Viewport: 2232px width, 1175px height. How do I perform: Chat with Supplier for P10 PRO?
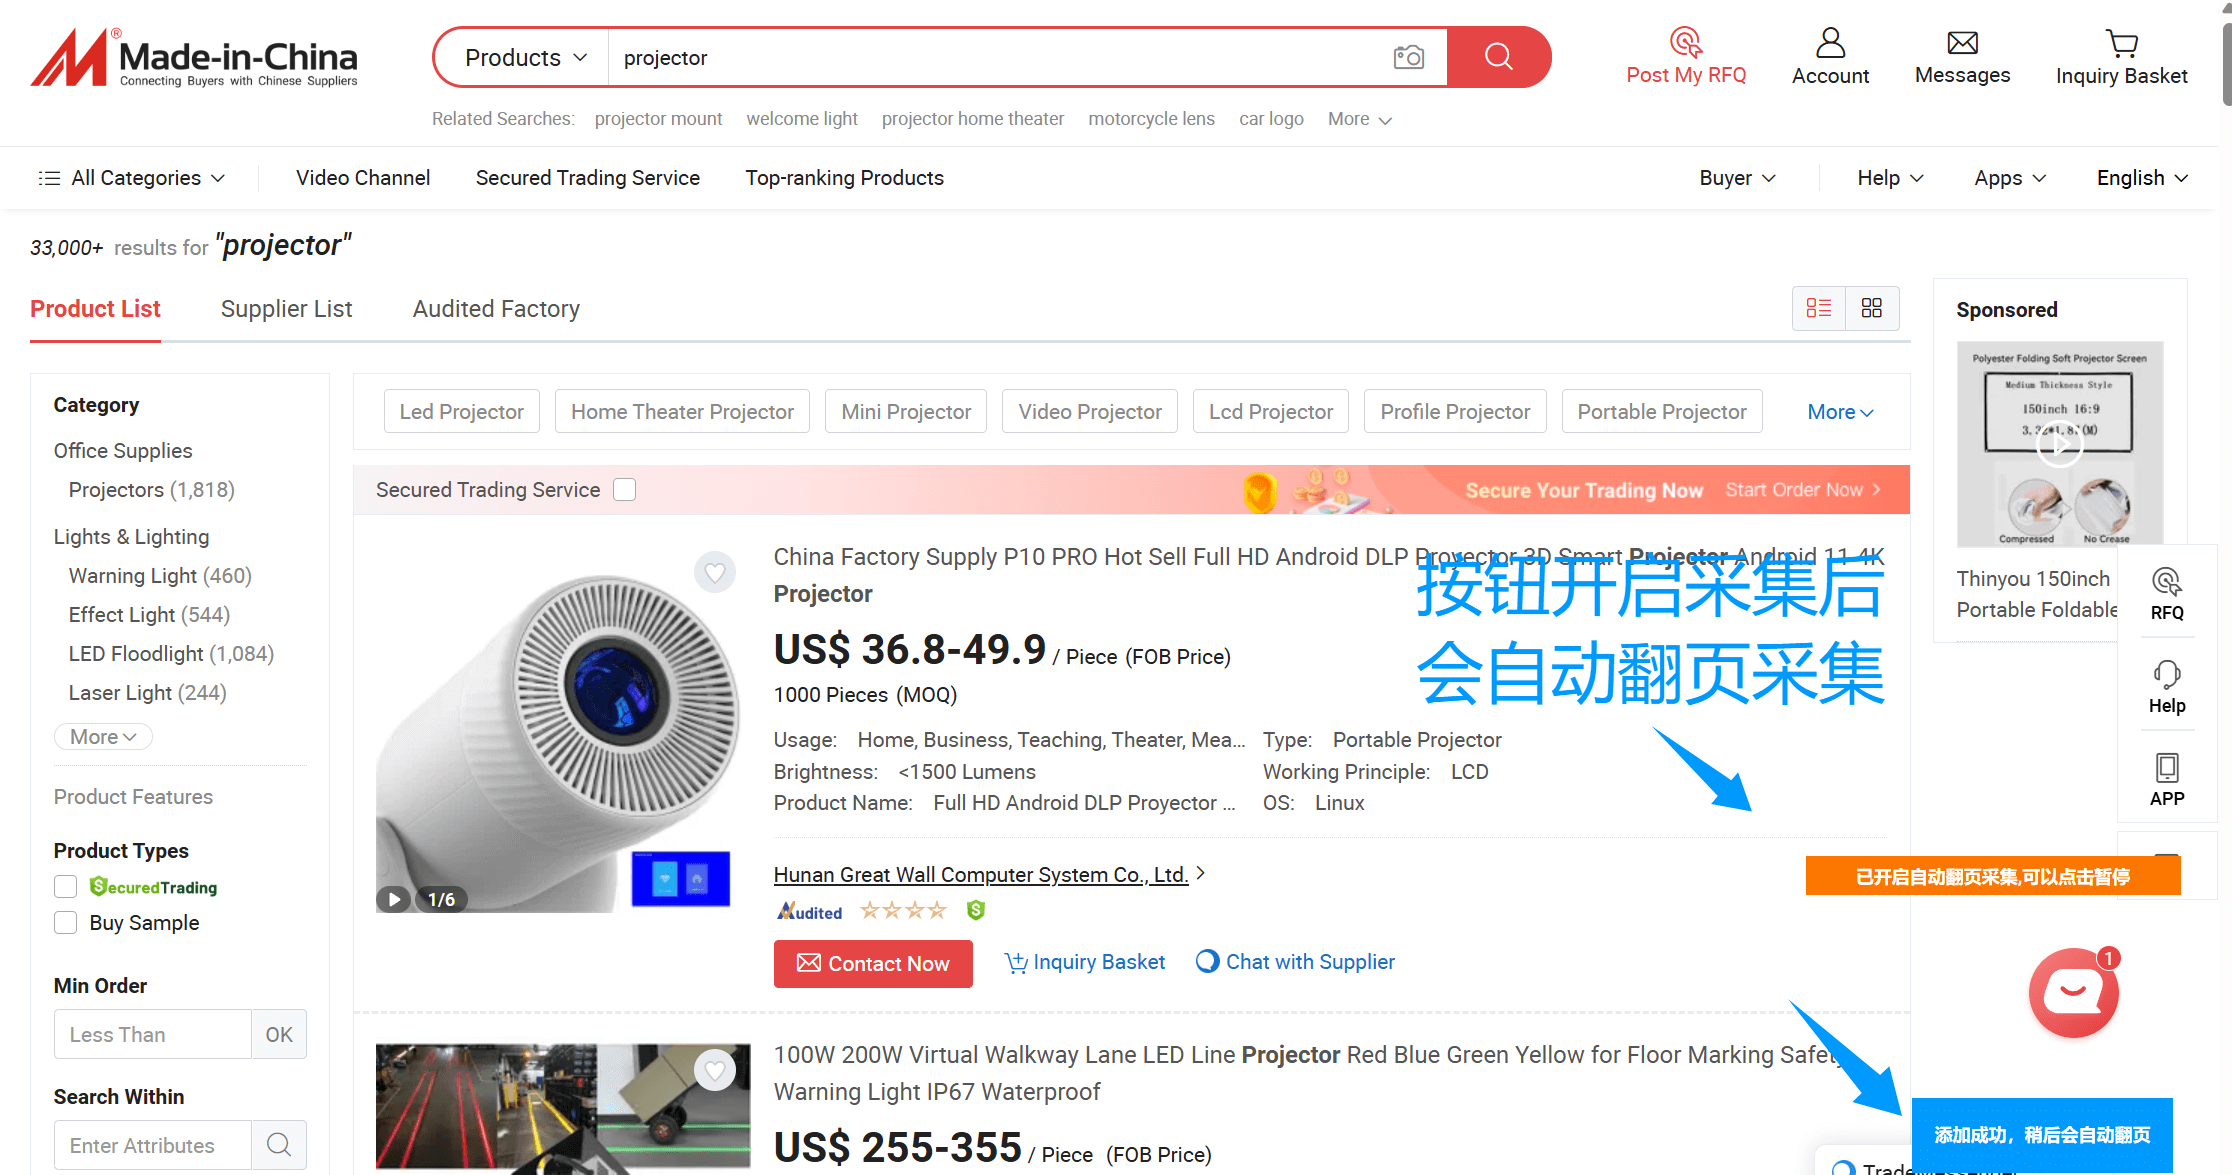pos(1295,962)
